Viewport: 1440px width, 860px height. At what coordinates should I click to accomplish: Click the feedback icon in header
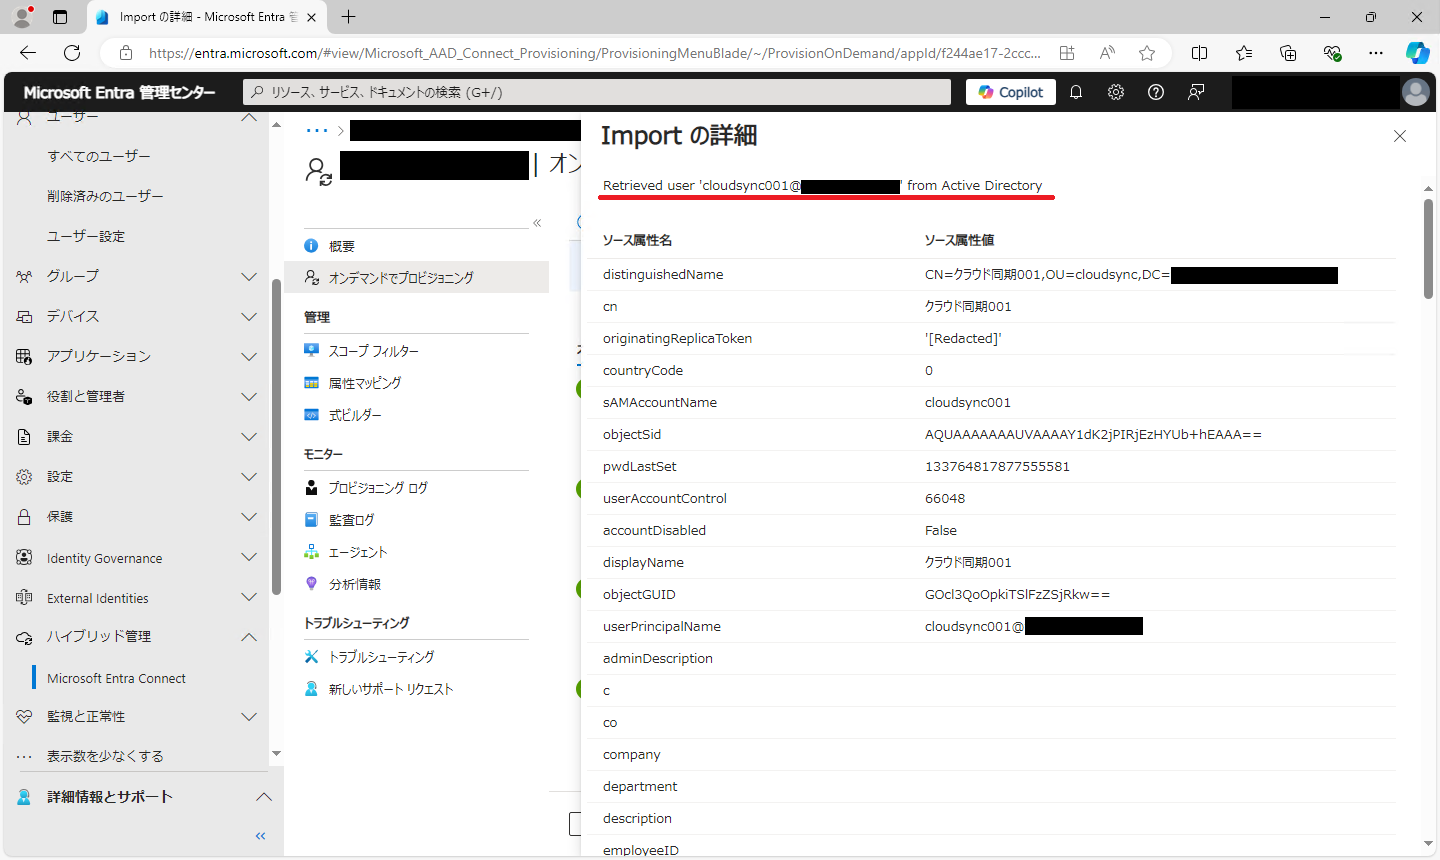coord(1196,92)
